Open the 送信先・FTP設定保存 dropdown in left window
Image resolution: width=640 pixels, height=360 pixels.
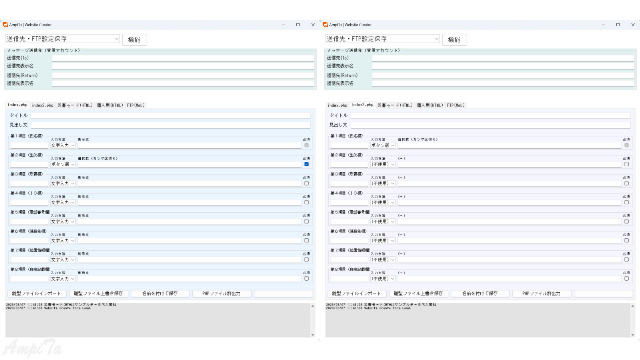point(62,39)
